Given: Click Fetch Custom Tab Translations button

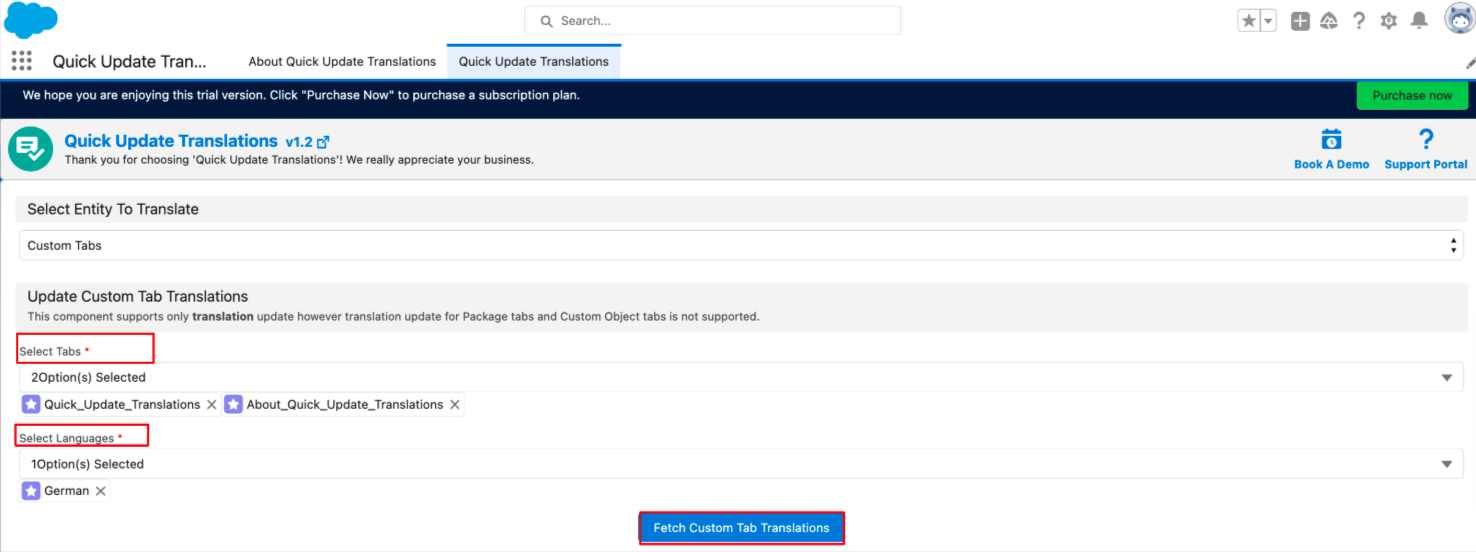Looking at the screenshot, I should 741,528.
